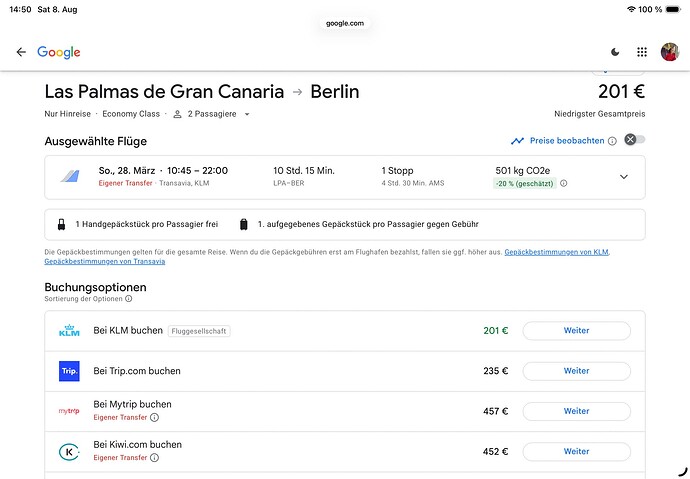
Task: Click the 10 Std. 15 Min. duration
Action: [x=304, y=171]
